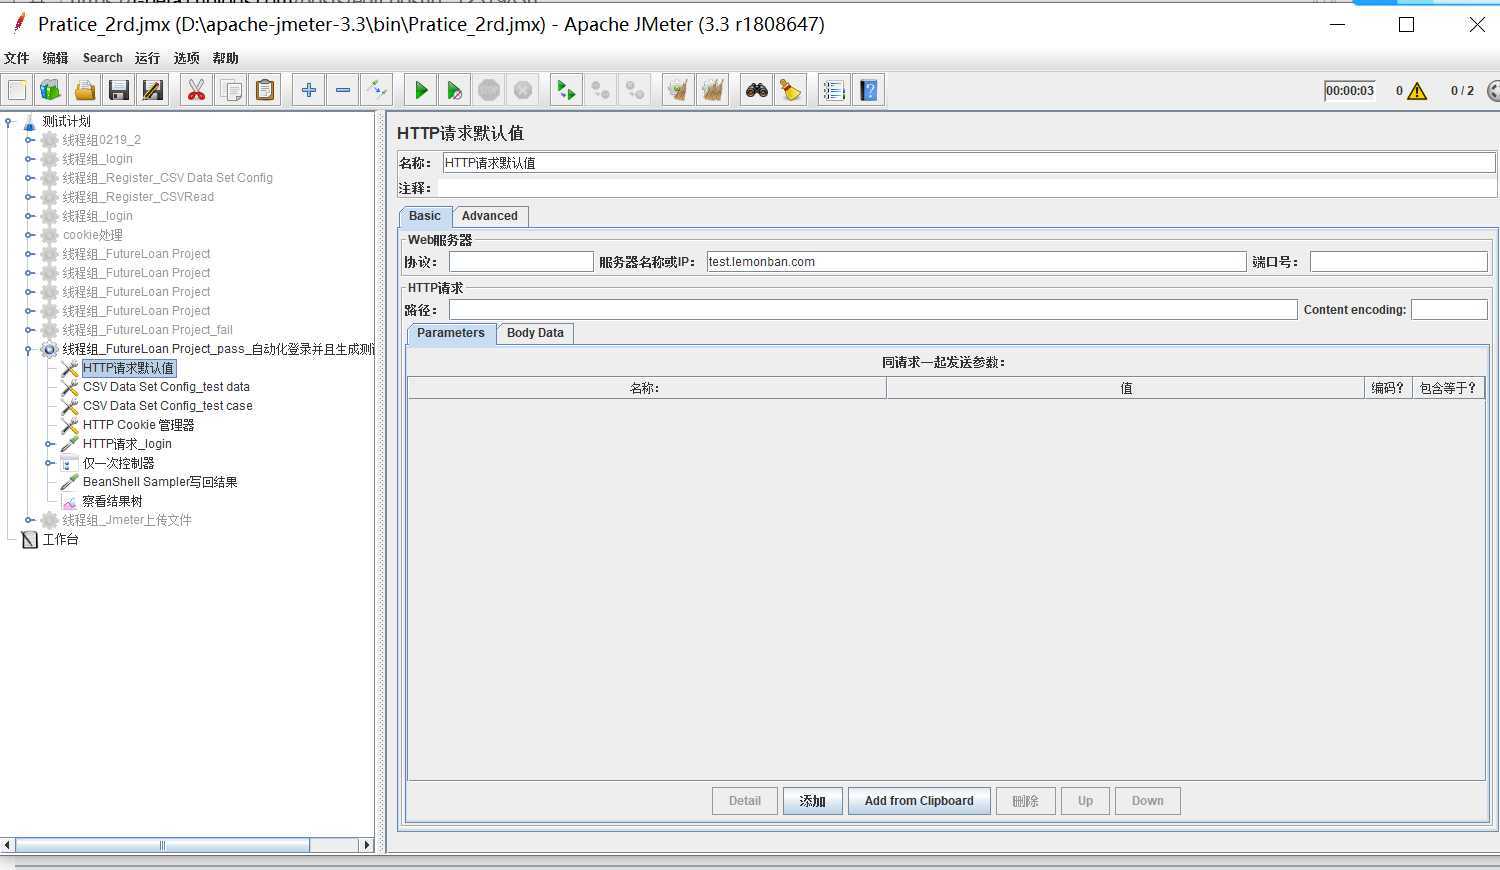Viewport: 1500px width, 870px height.
Task: Click the Save test plan floppy icon
Action: [119, 91]
